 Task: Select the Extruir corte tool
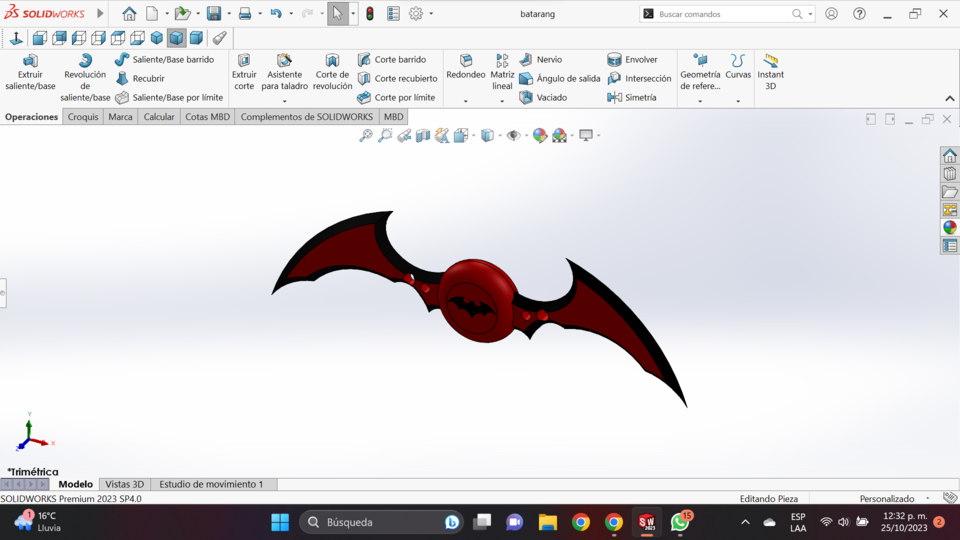[x=244, y=72]
